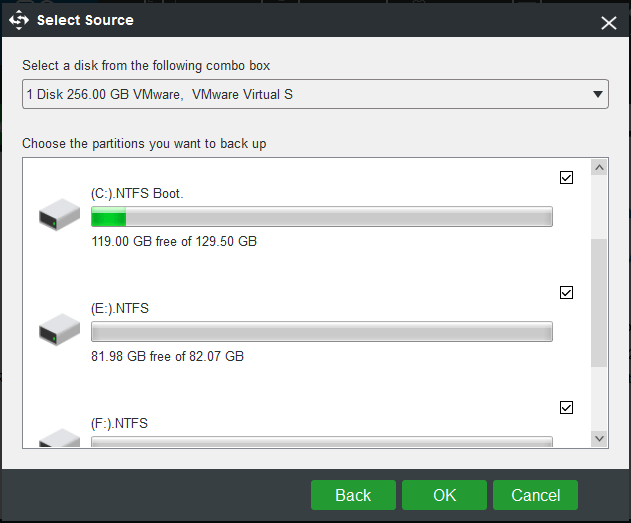Click the partition list scroll up arrow
631x523 pixels.
599,167
